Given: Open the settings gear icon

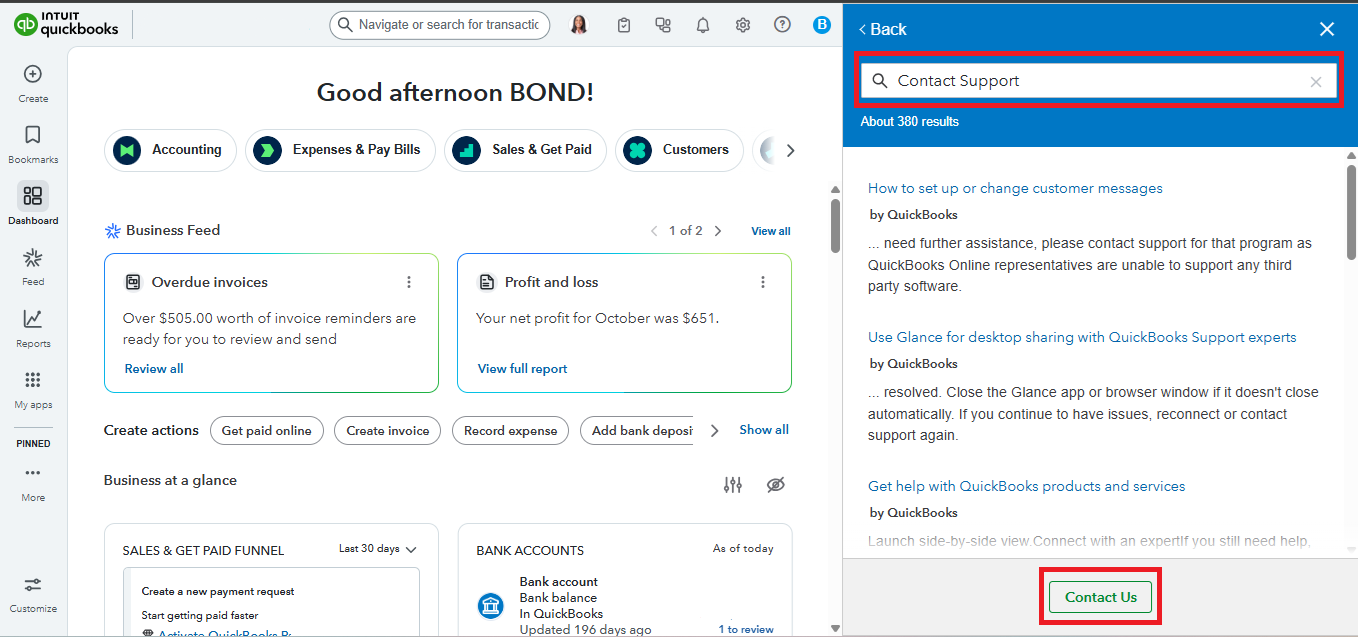Looking at the screenshot, I should [x=742, y=25].
